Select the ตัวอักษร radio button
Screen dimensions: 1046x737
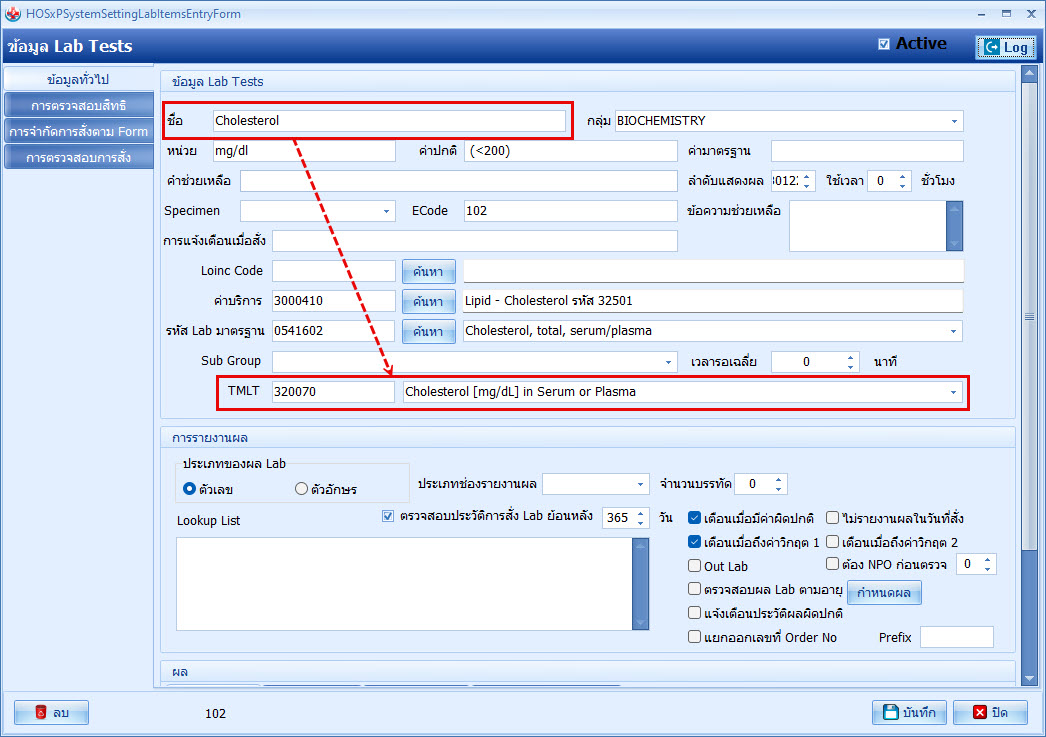click(x=302, y=489)
